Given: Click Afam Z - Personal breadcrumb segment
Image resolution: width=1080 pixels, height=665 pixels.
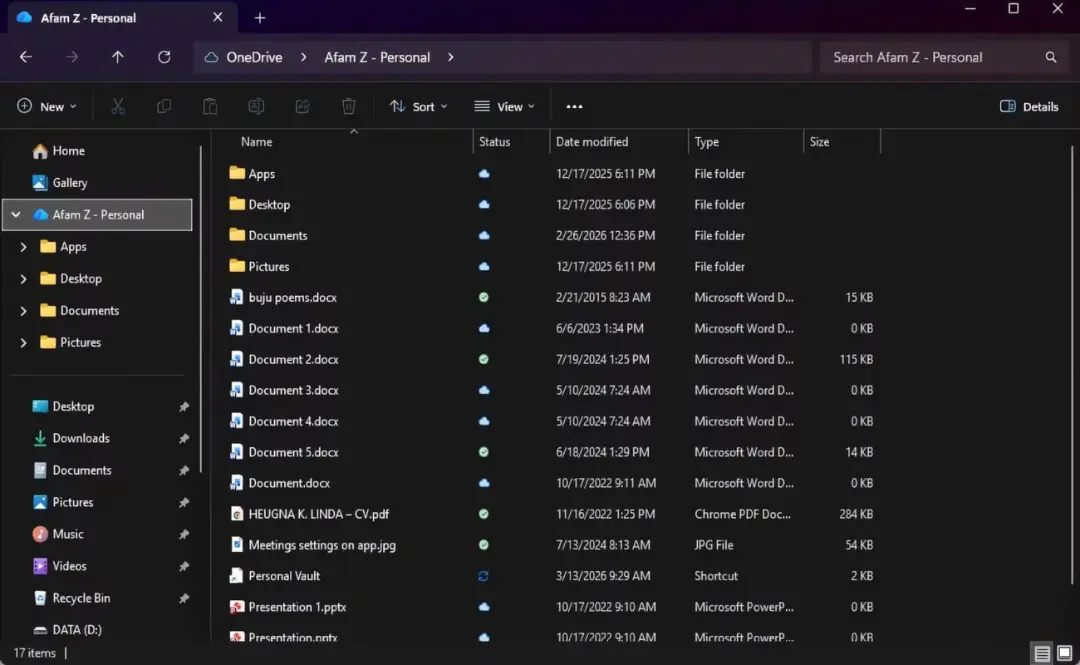Looking at the screenshot, I should [x=377, y=57].
